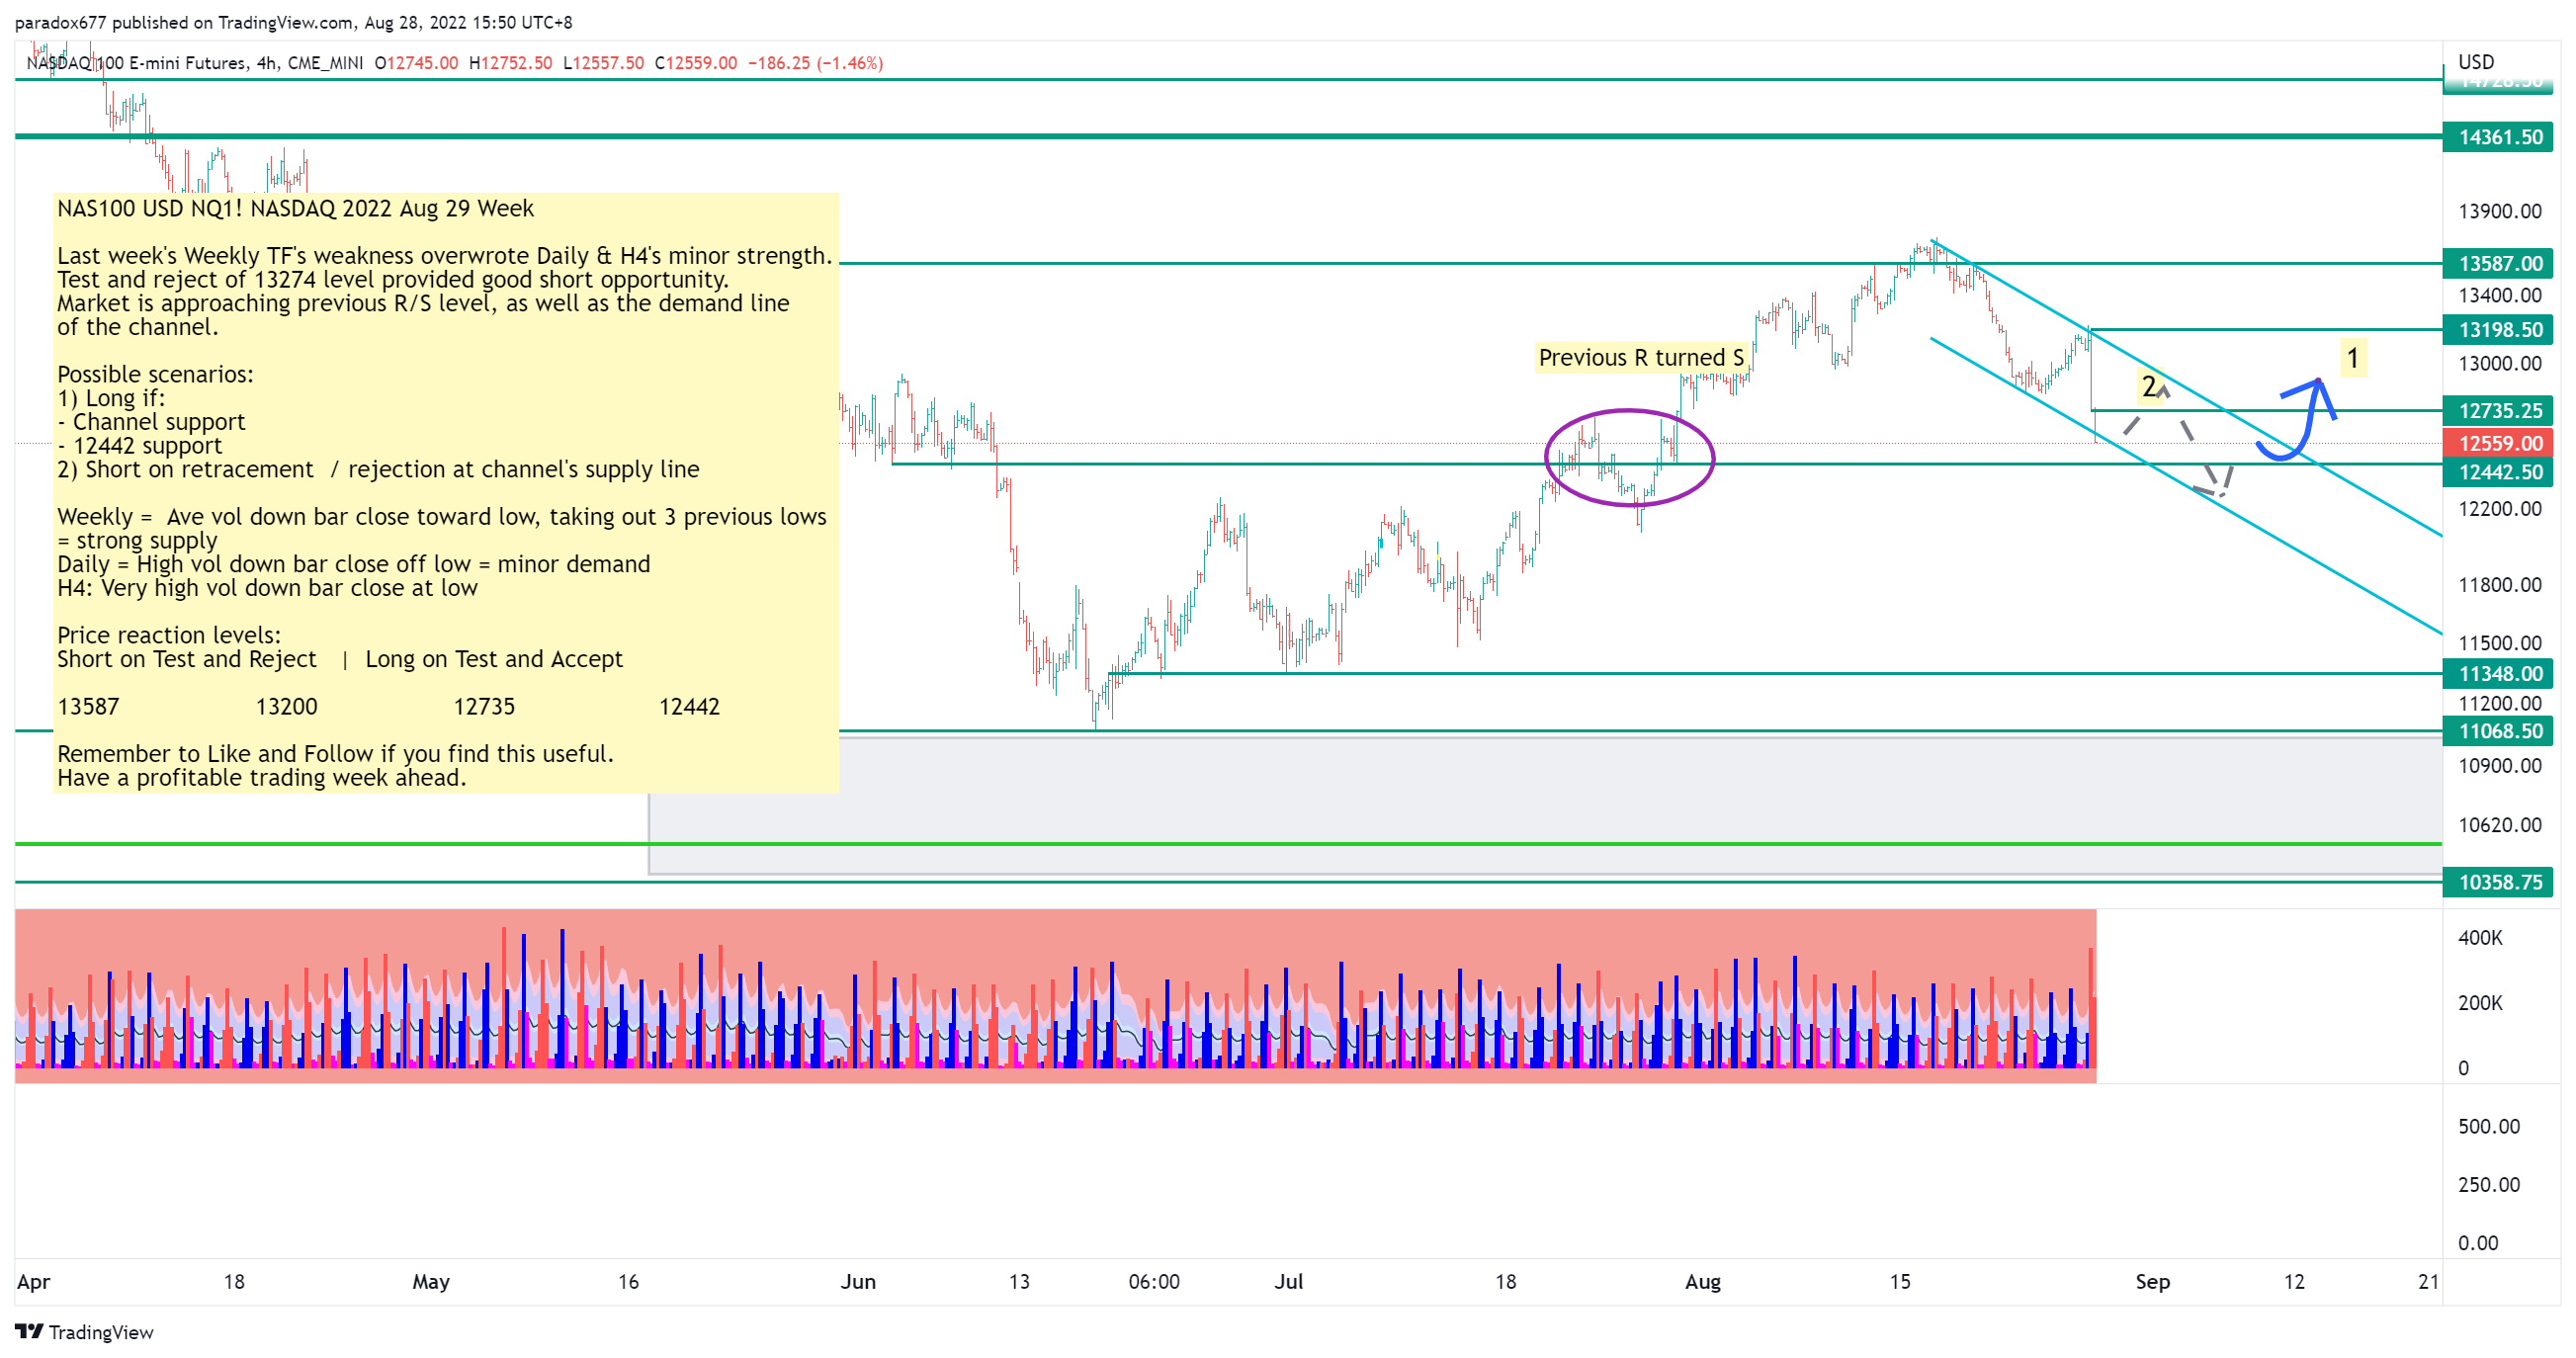The width and height of the screenshot is (2576, 1358).
Task: Click the TradingView logo at bottom left
Action: (x=85, y=1331)
